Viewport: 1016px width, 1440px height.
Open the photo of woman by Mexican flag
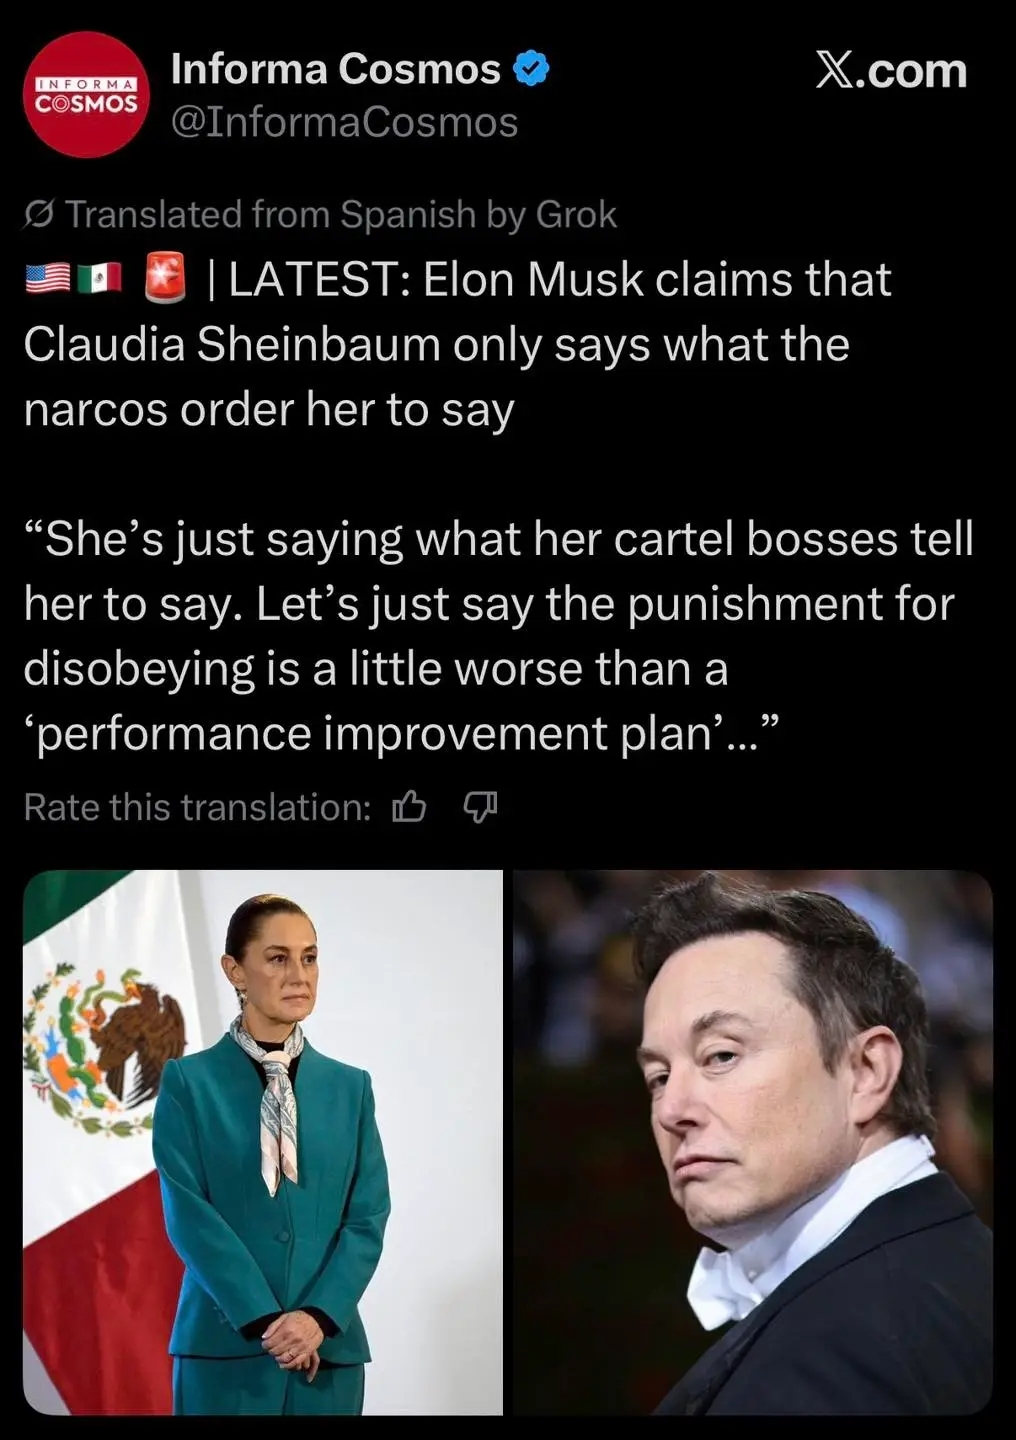coord(263,1142)
